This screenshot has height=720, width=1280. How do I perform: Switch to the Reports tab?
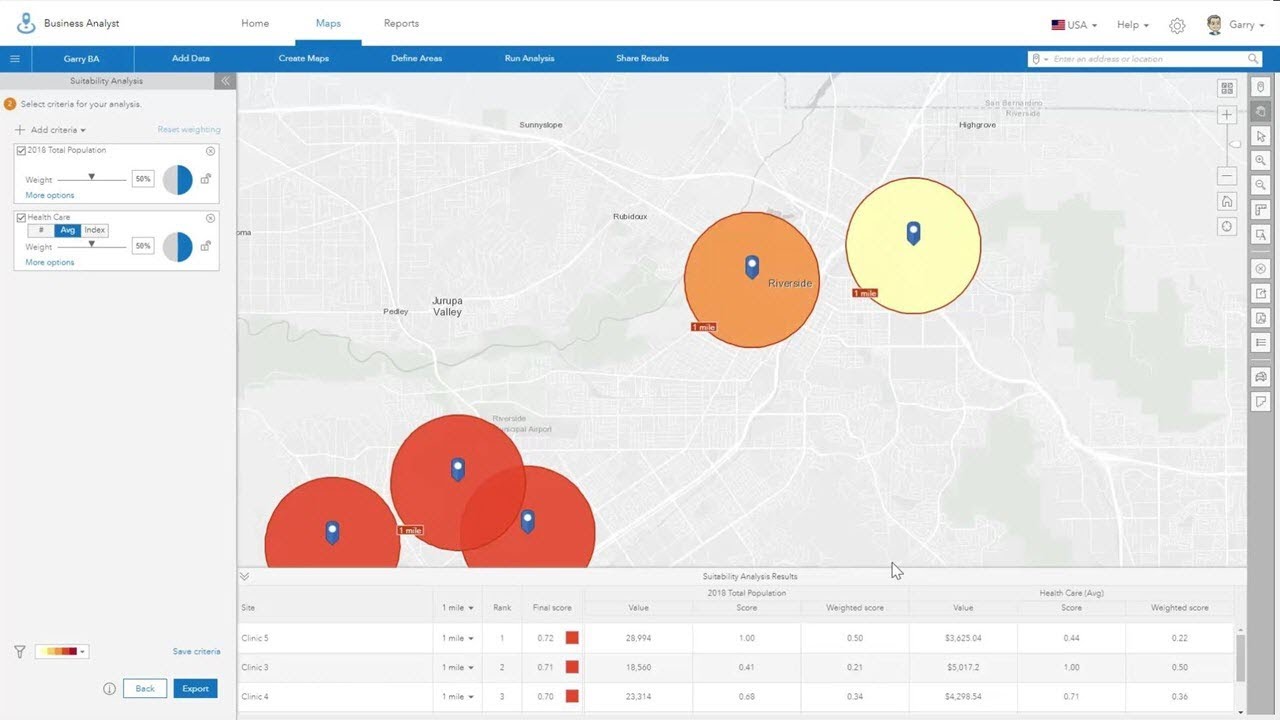click(401, 24)
